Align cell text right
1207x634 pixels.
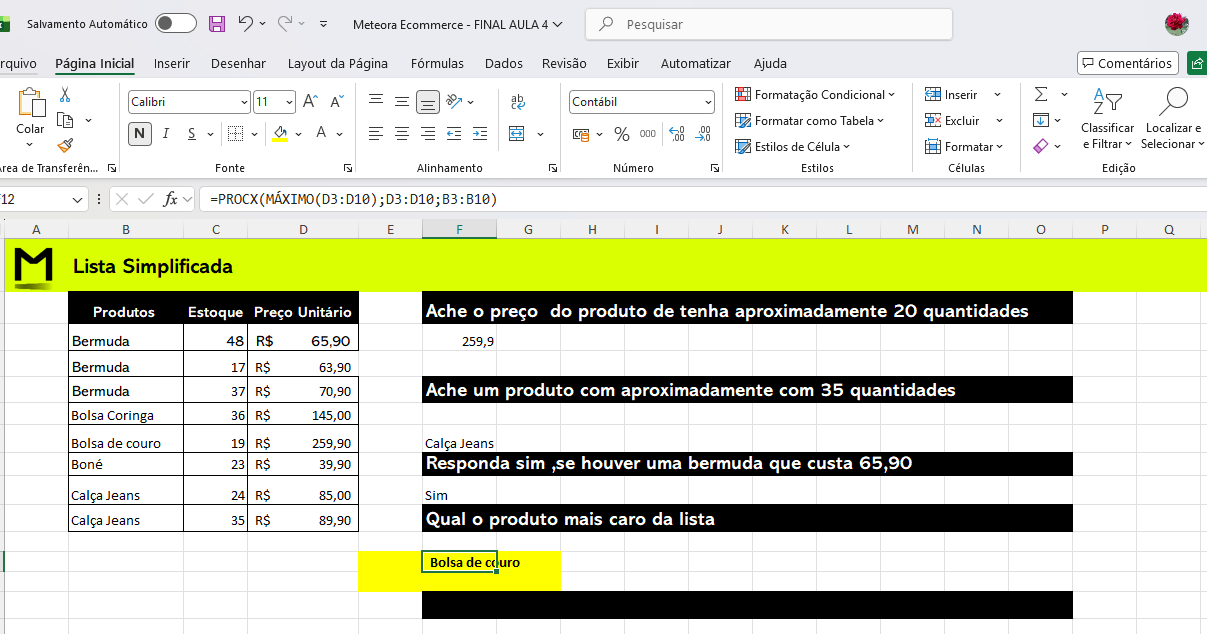click(x=428, y=134)
